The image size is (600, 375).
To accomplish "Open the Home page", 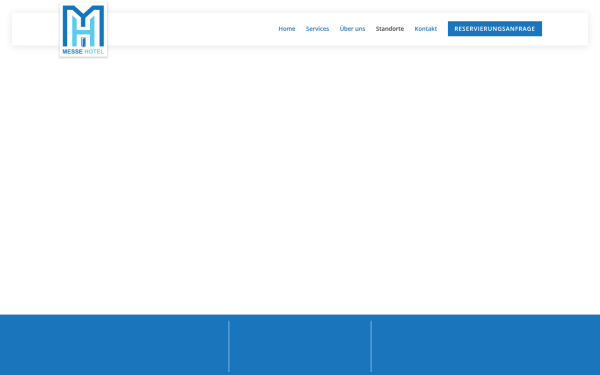I will pos(287,29).
